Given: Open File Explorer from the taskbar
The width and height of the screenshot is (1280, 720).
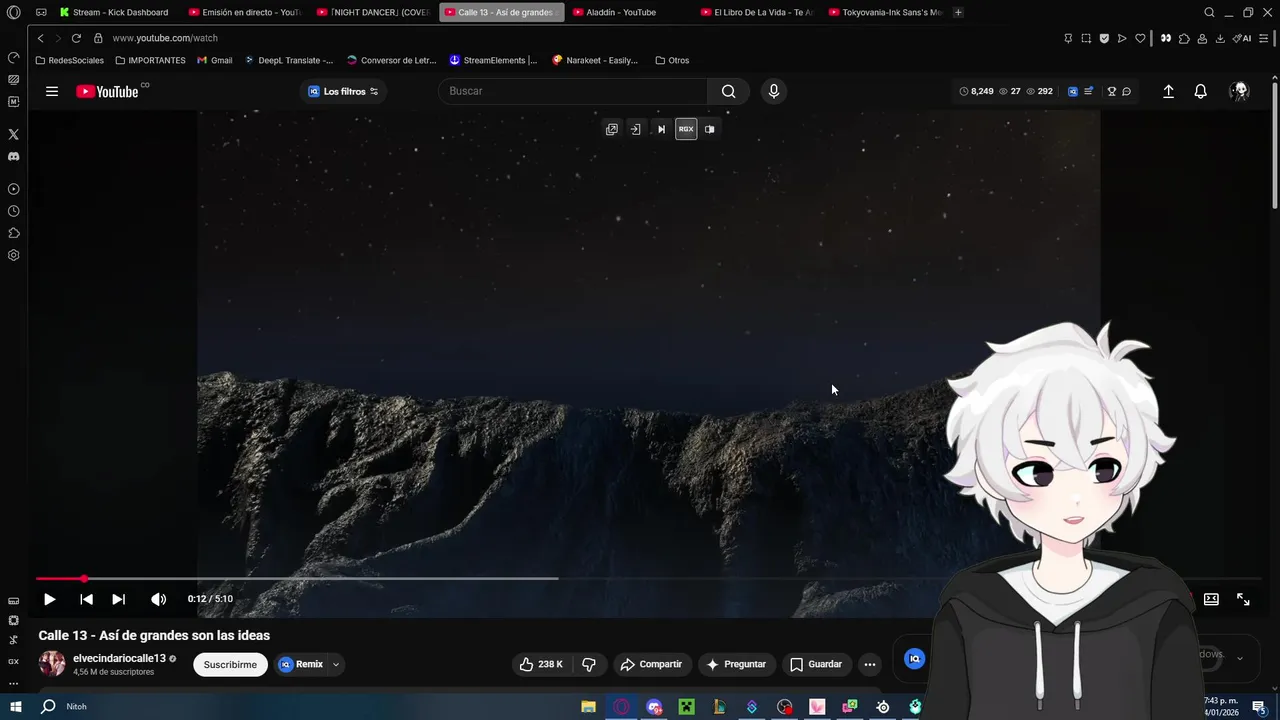Looking at the screenshot, I should pos(588,707).
